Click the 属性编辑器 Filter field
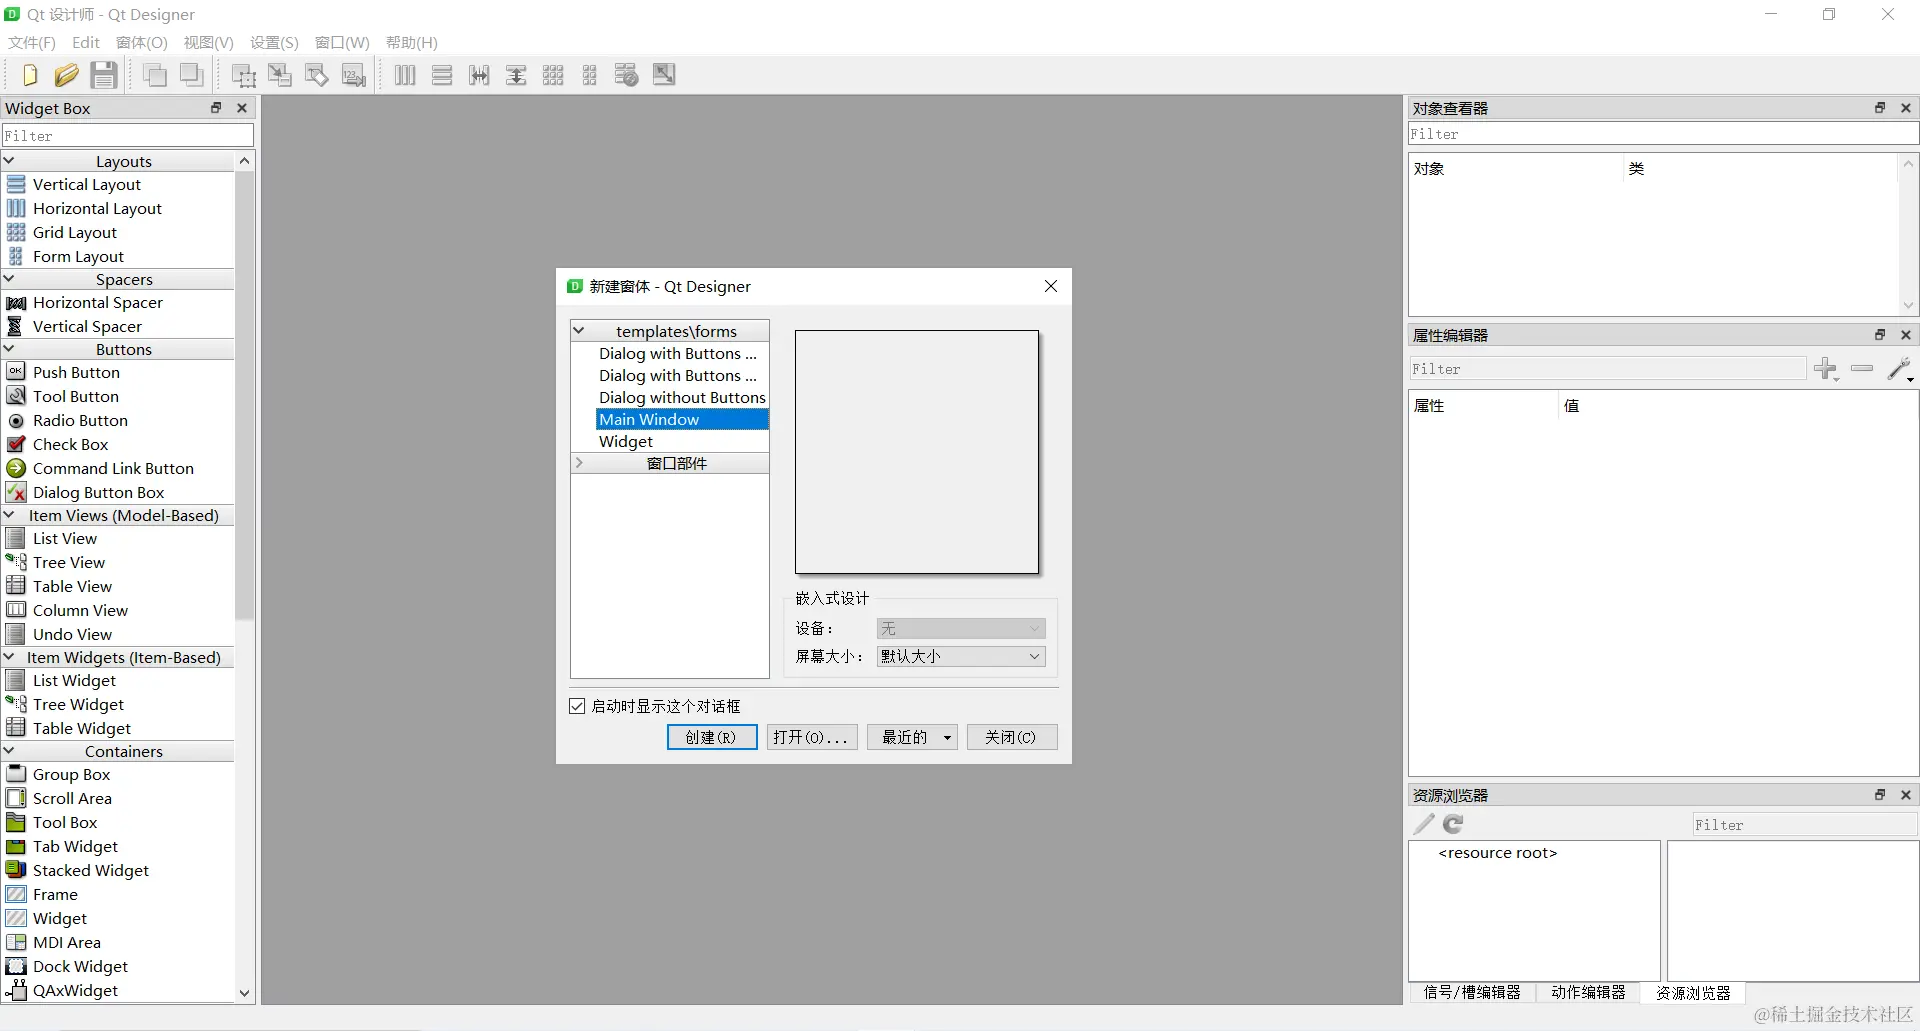This screenshot has height=1031, width=1920. pyautogui.click(x=1607, y=369)
